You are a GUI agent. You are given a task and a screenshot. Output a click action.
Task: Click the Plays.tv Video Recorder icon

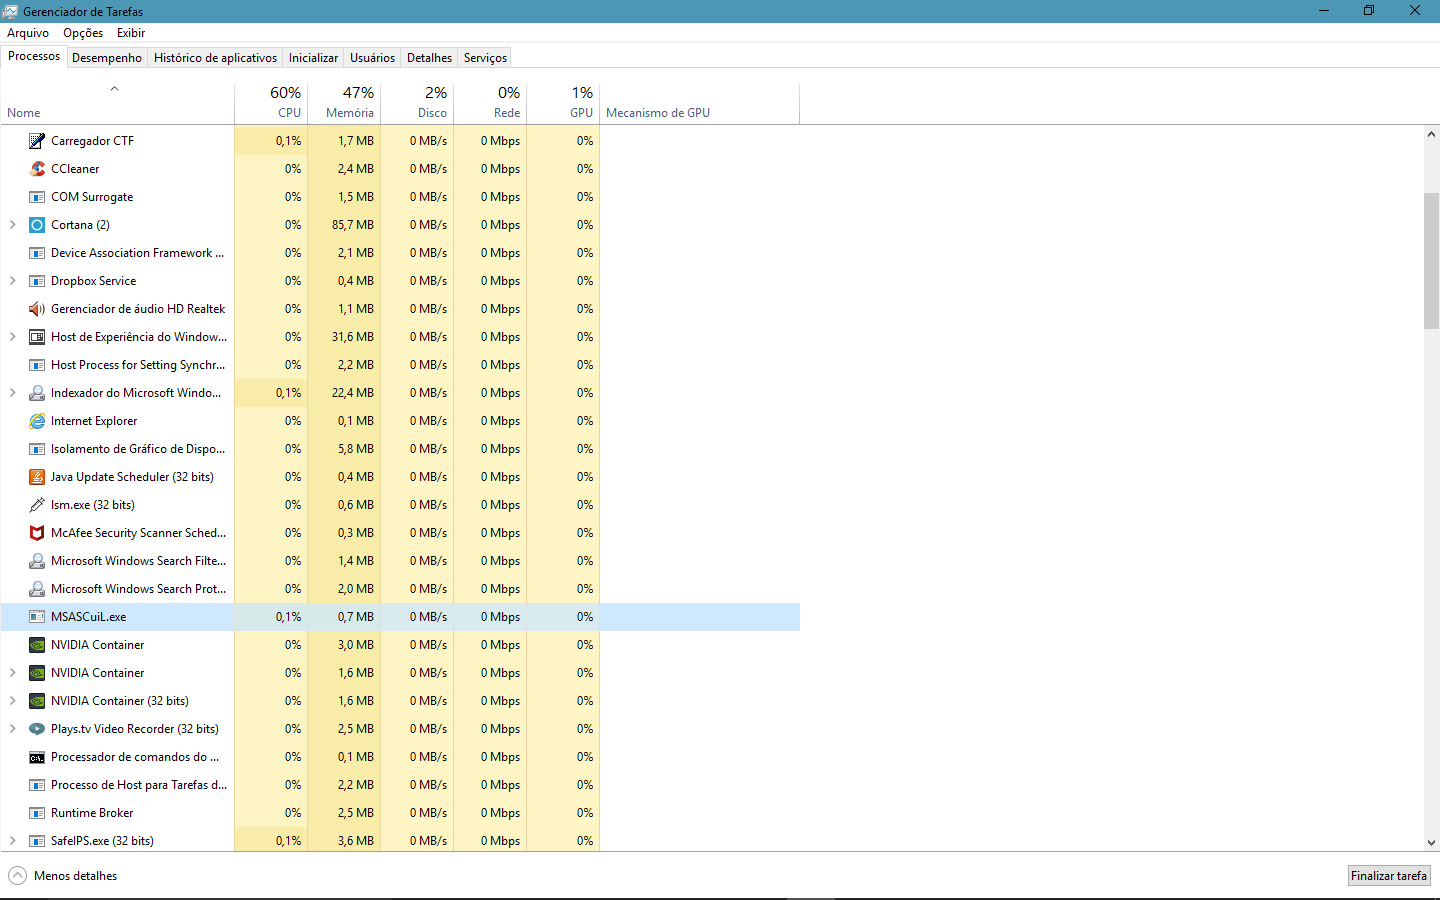[x=37, y=729]
